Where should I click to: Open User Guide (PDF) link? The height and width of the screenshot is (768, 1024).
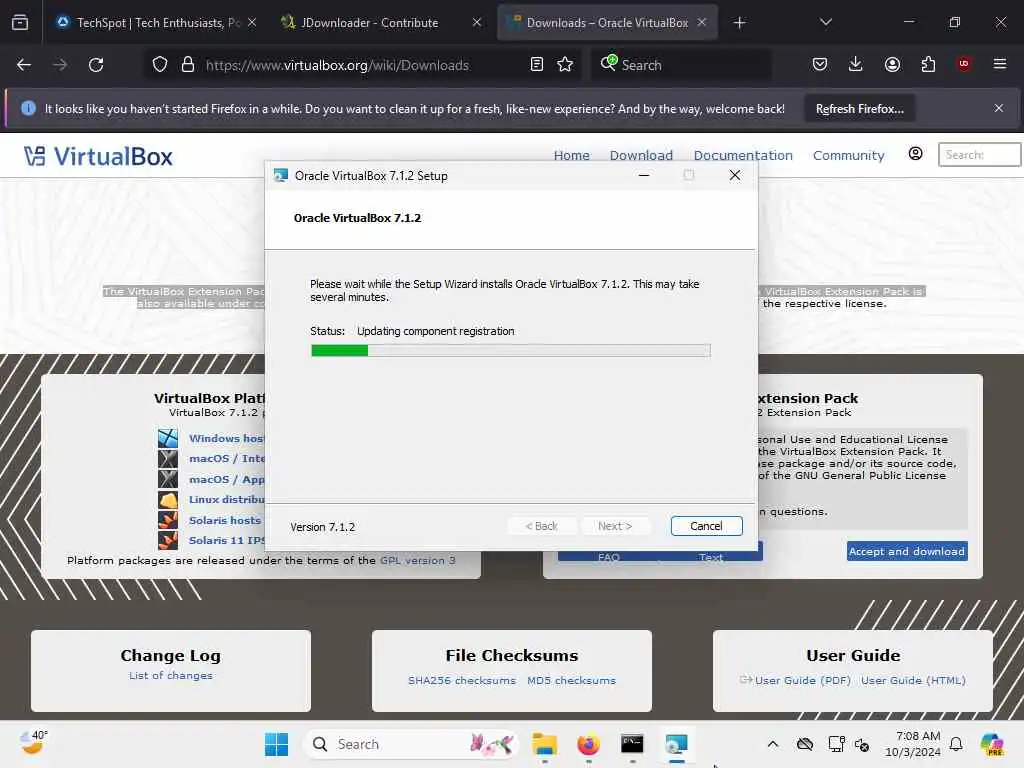(x=803, y=680)
